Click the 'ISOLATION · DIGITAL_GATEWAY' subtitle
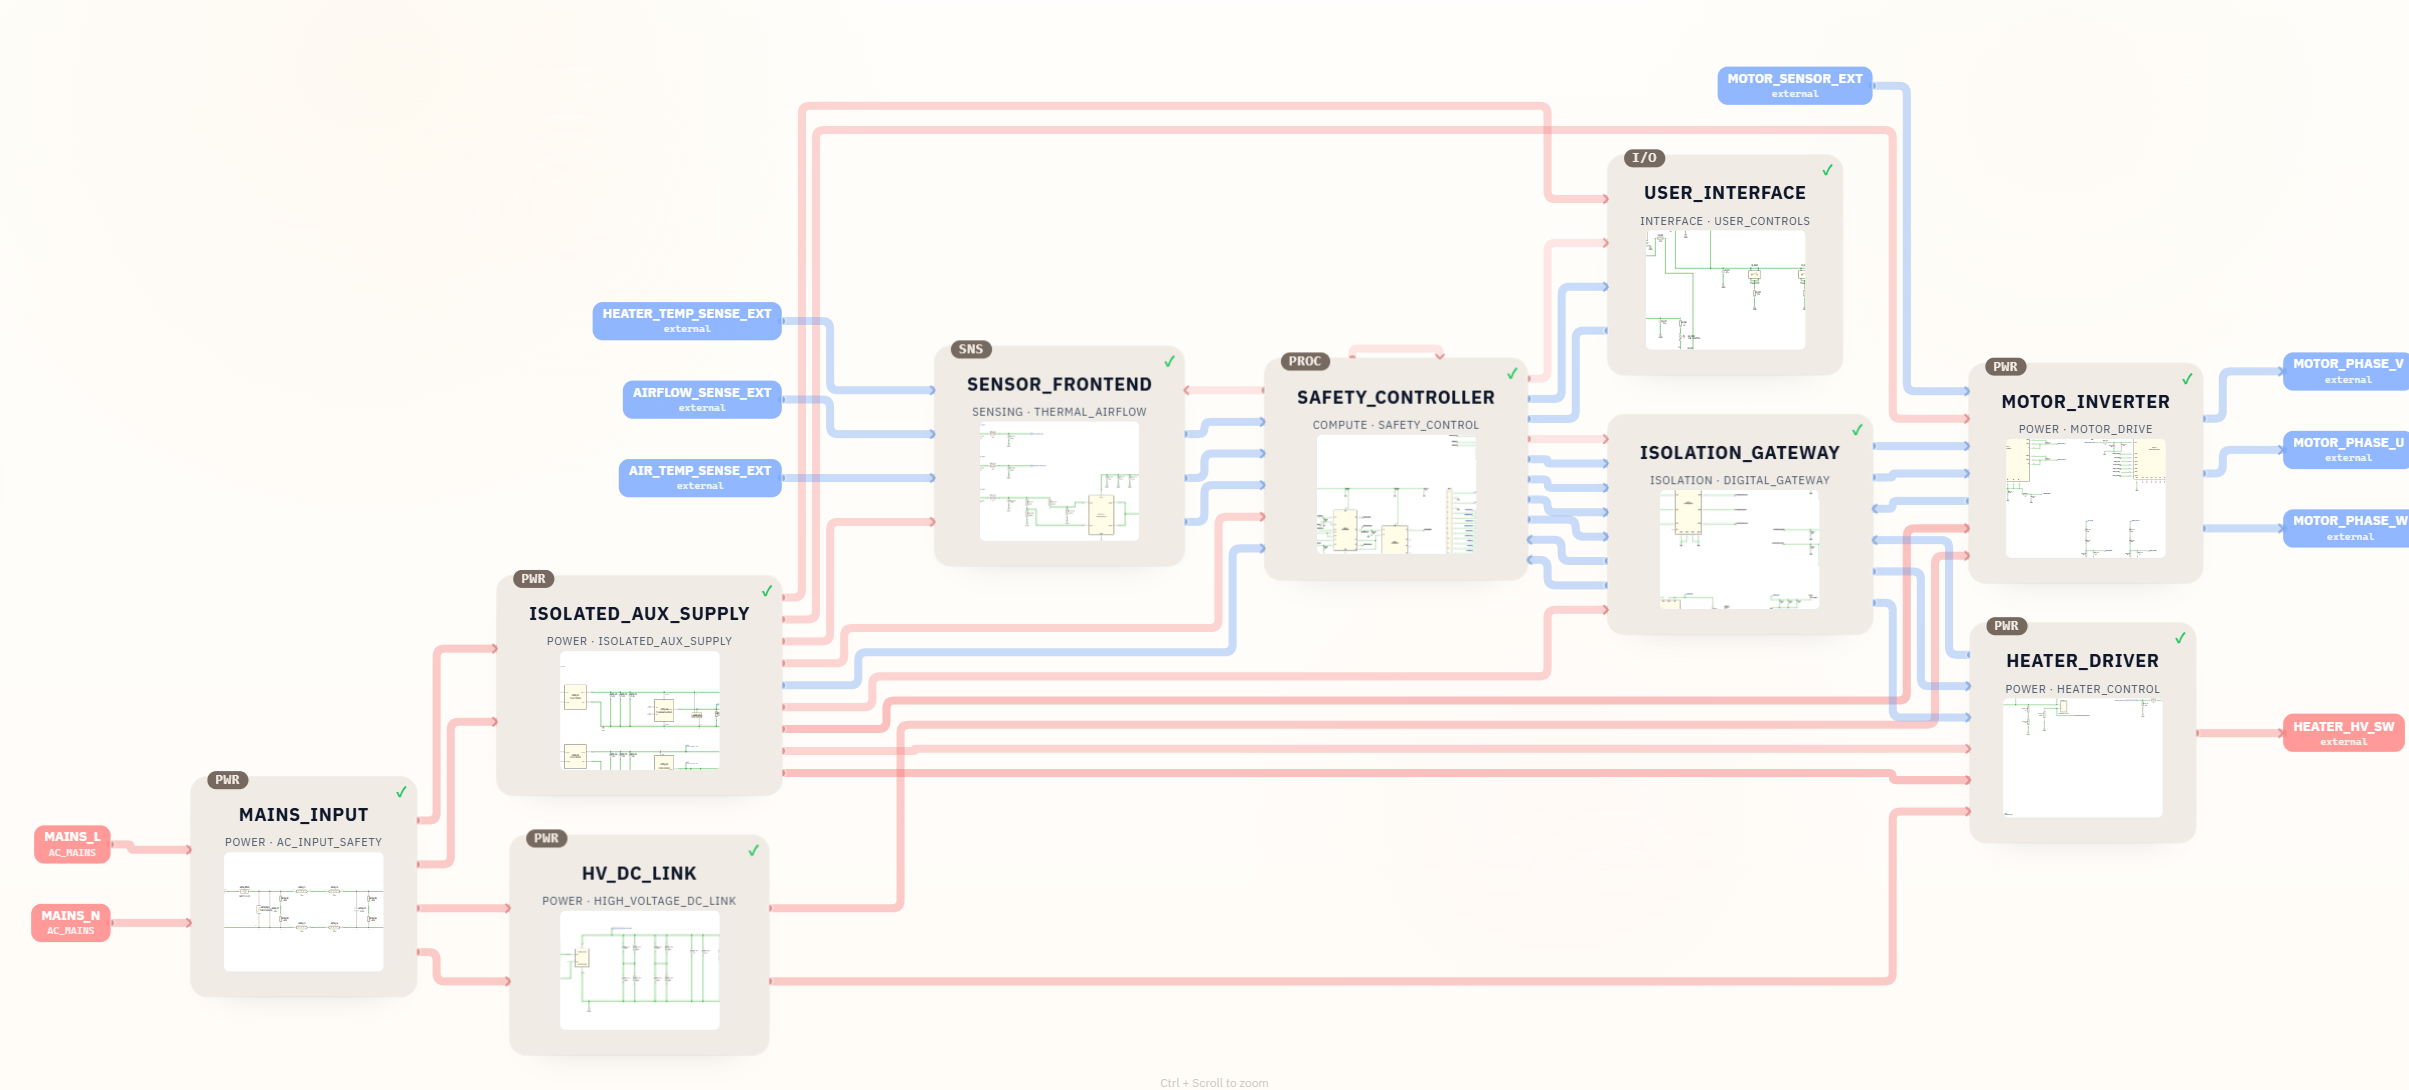This screenshot has height=1090, width=2409. (1740, 481)
